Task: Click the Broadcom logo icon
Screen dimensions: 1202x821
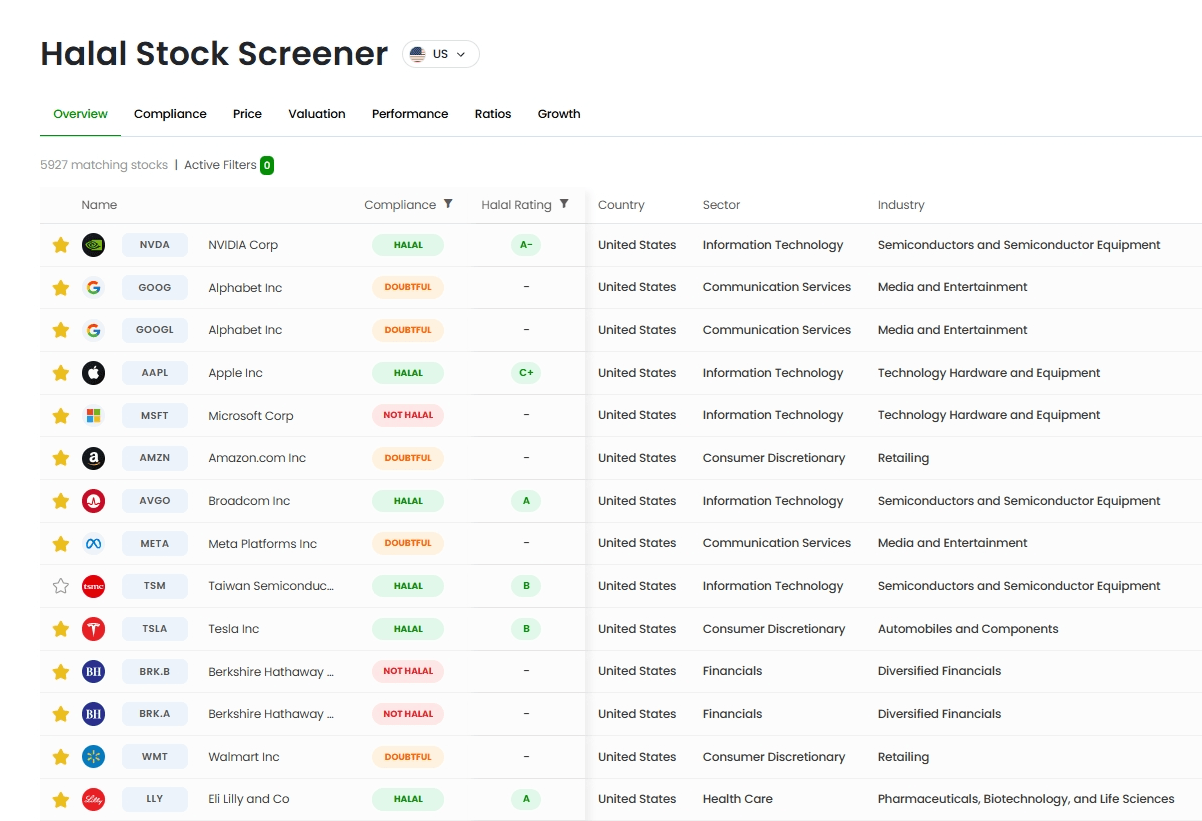Action: [93, 501]
